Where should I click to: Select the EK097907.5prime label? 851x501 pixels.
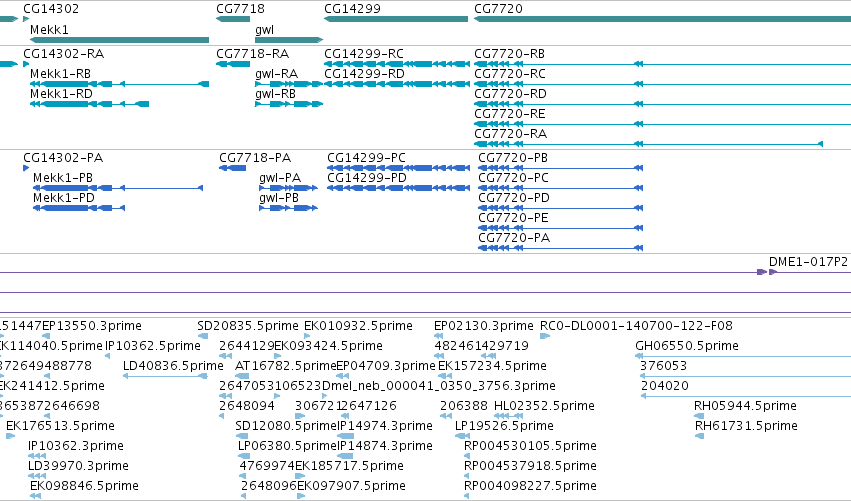click(351, 486)
